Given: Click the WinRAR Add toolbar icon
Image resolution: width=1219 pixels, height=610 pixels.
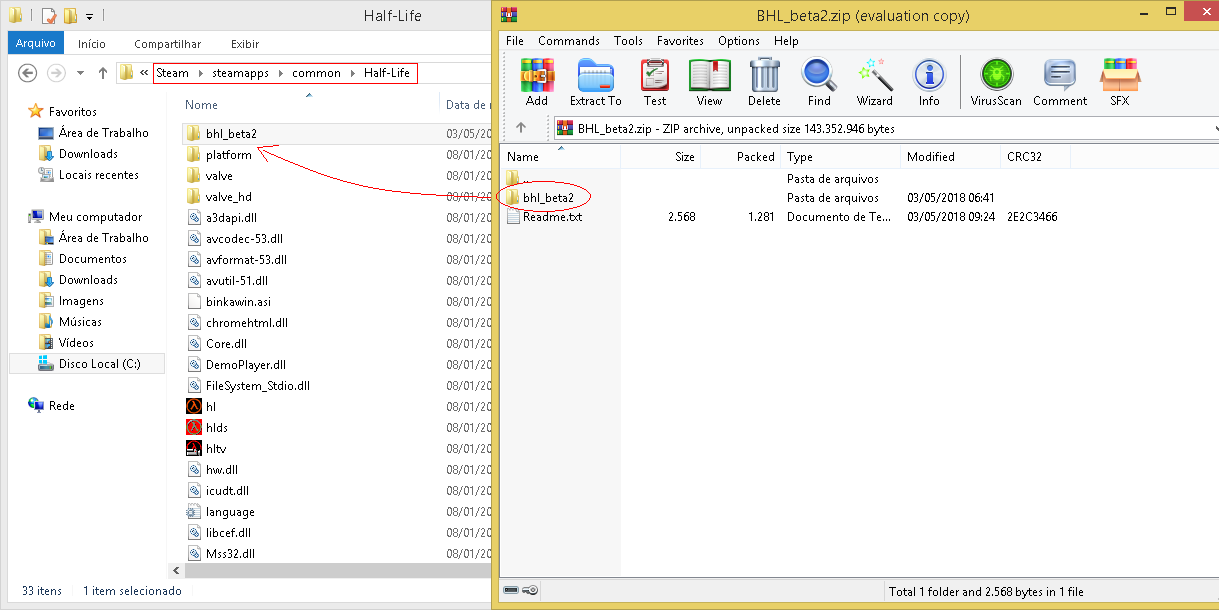Looking at the screenshot, I should tap(537, 82).
